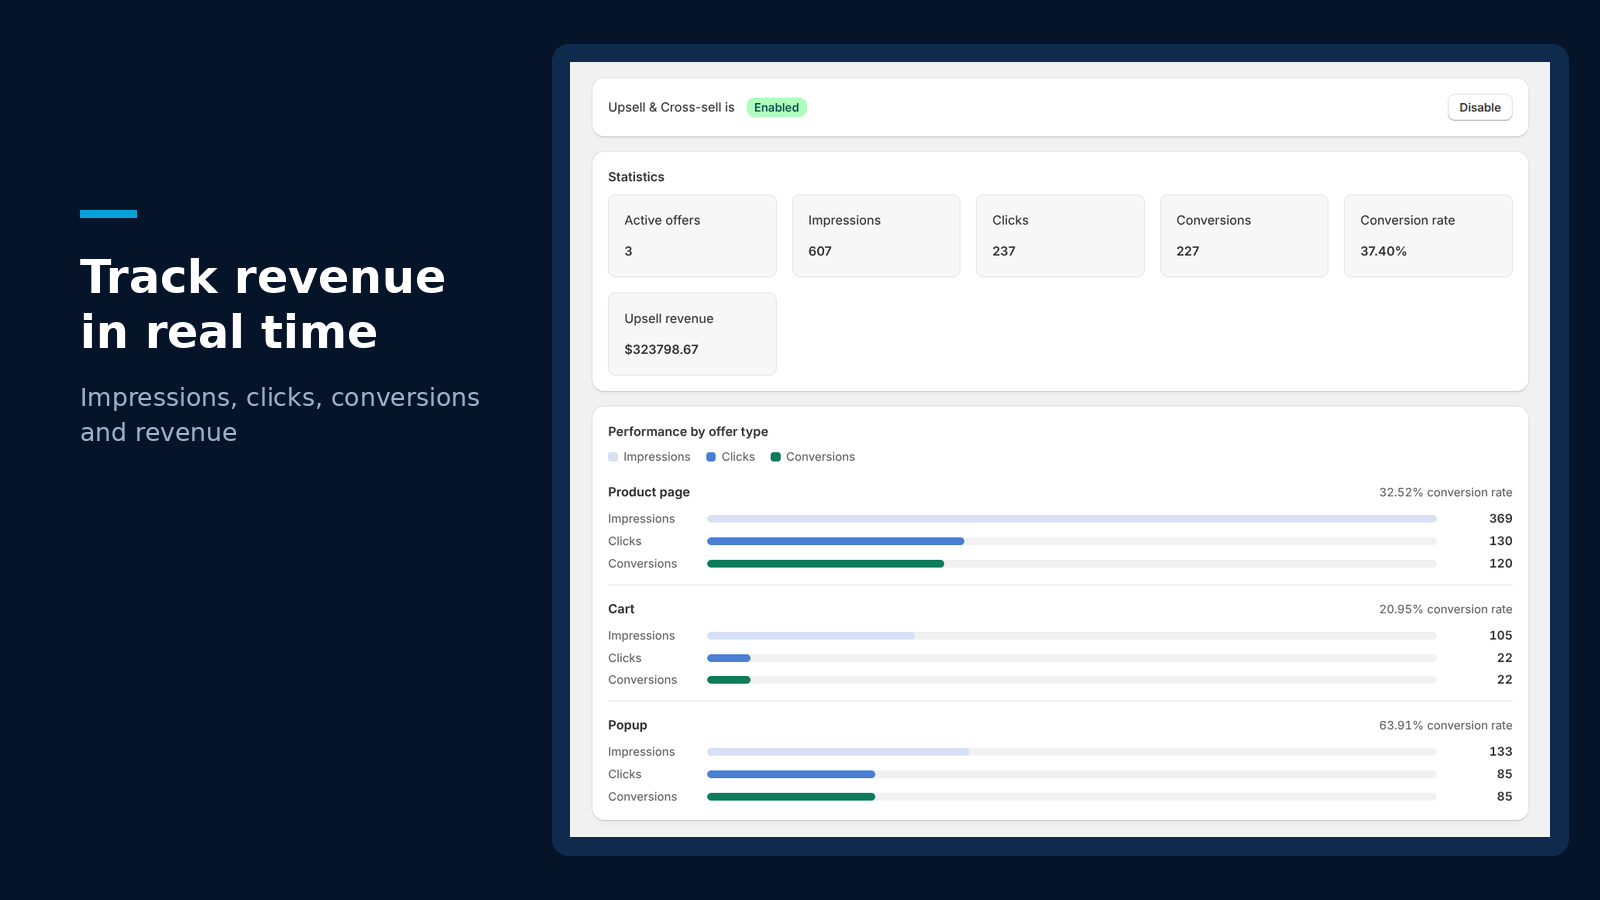The image size is (1600, 900).
Task: Click the Popup conversions green bar
Action: pyautogui.click(x=791, y=797)
